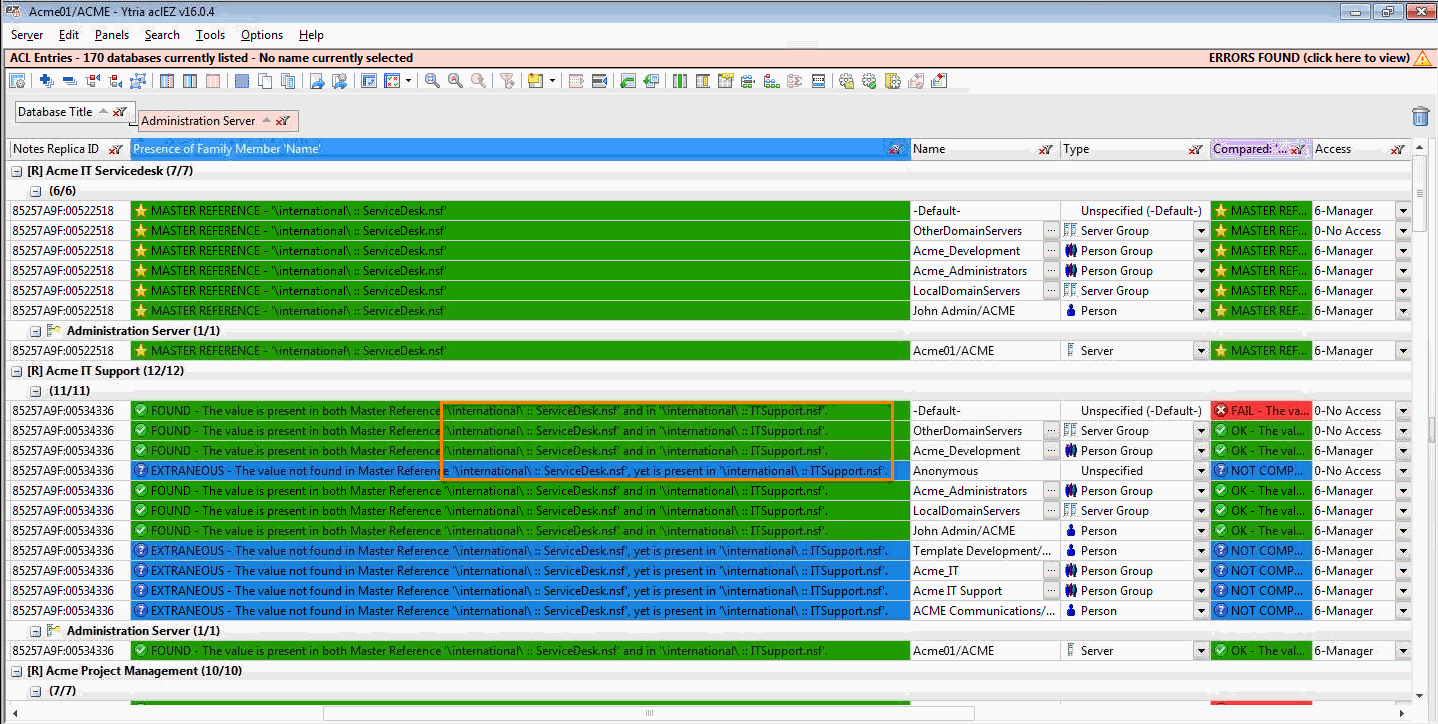
Task: Click the blue plus expand-all toolbar icon
Action: click(47, 81)
